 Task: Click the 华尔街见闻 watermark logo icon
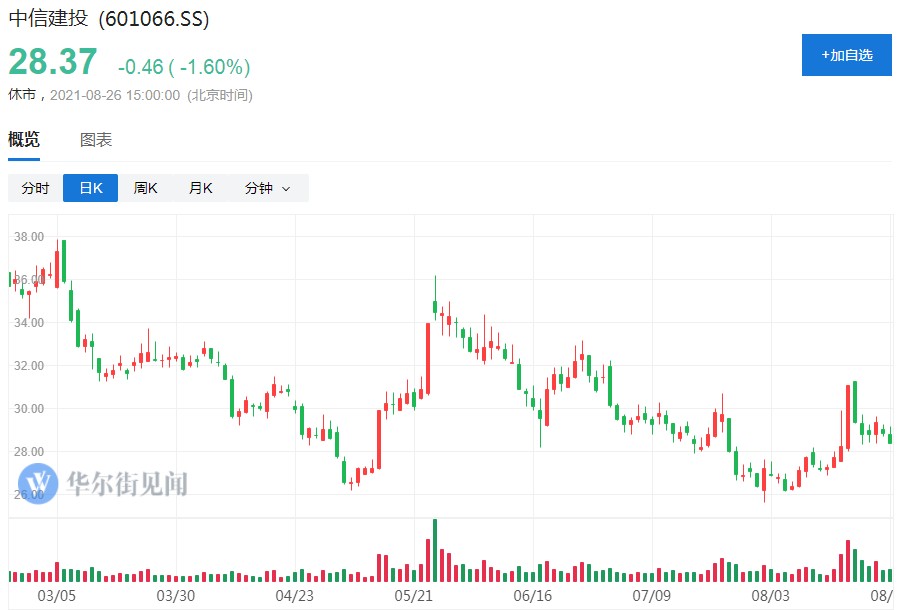pos(38,484)
